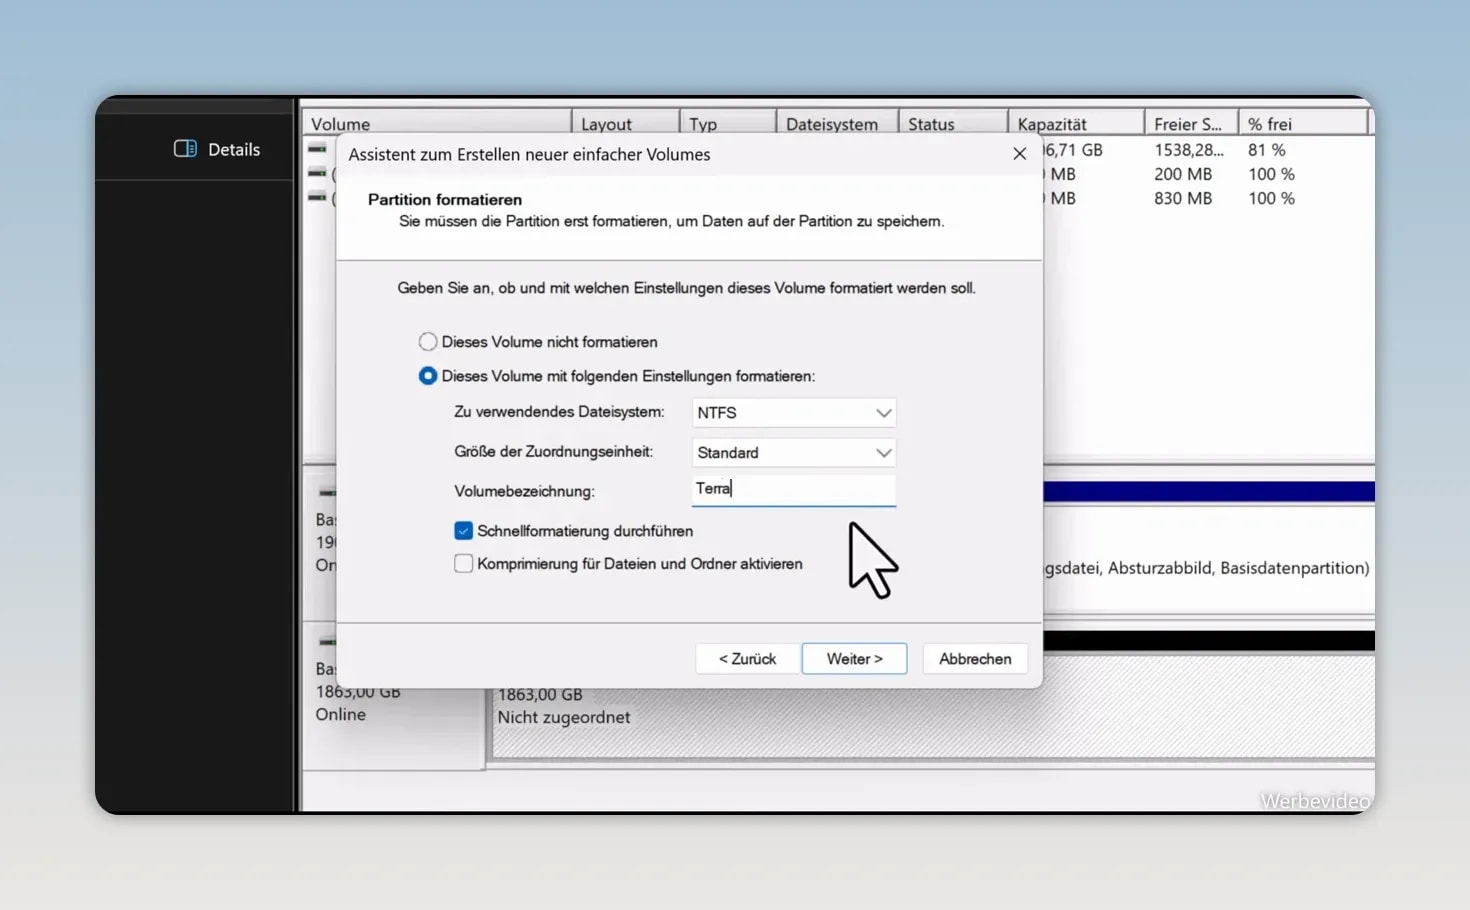
Task: Click the '< Zurück' button
Action: 747,659
